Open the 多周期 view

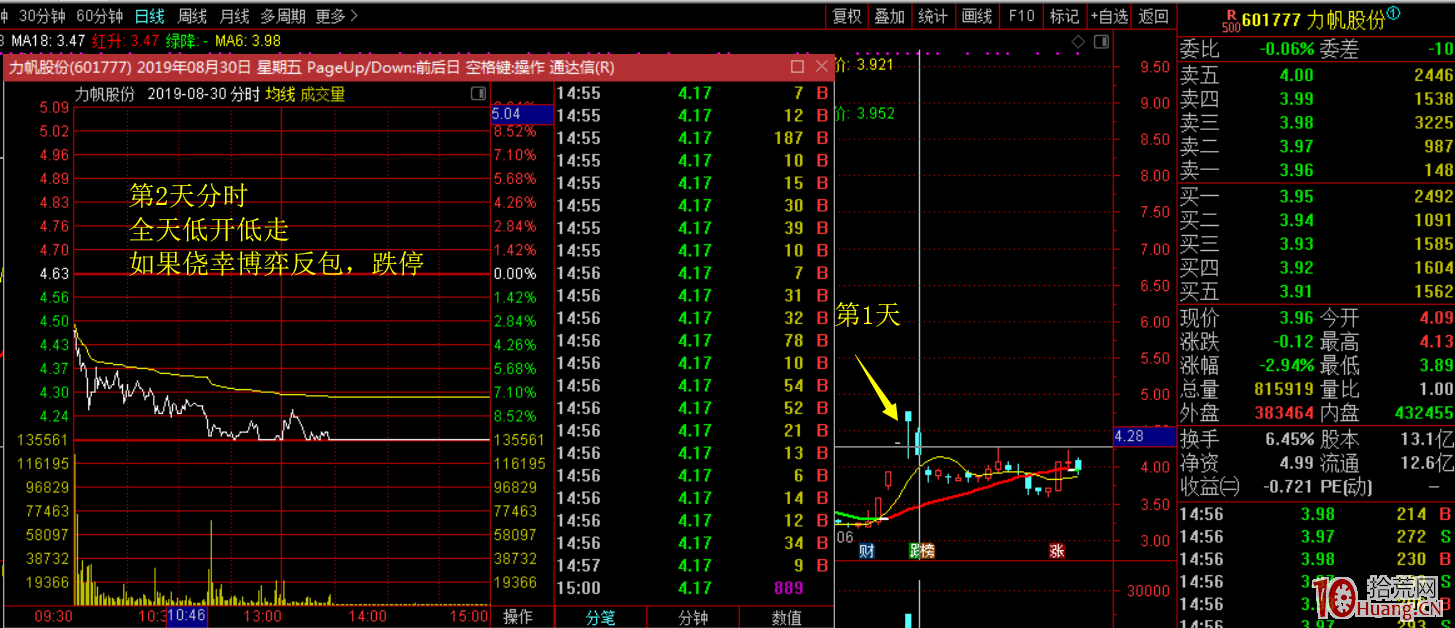[x=283, y=16]
